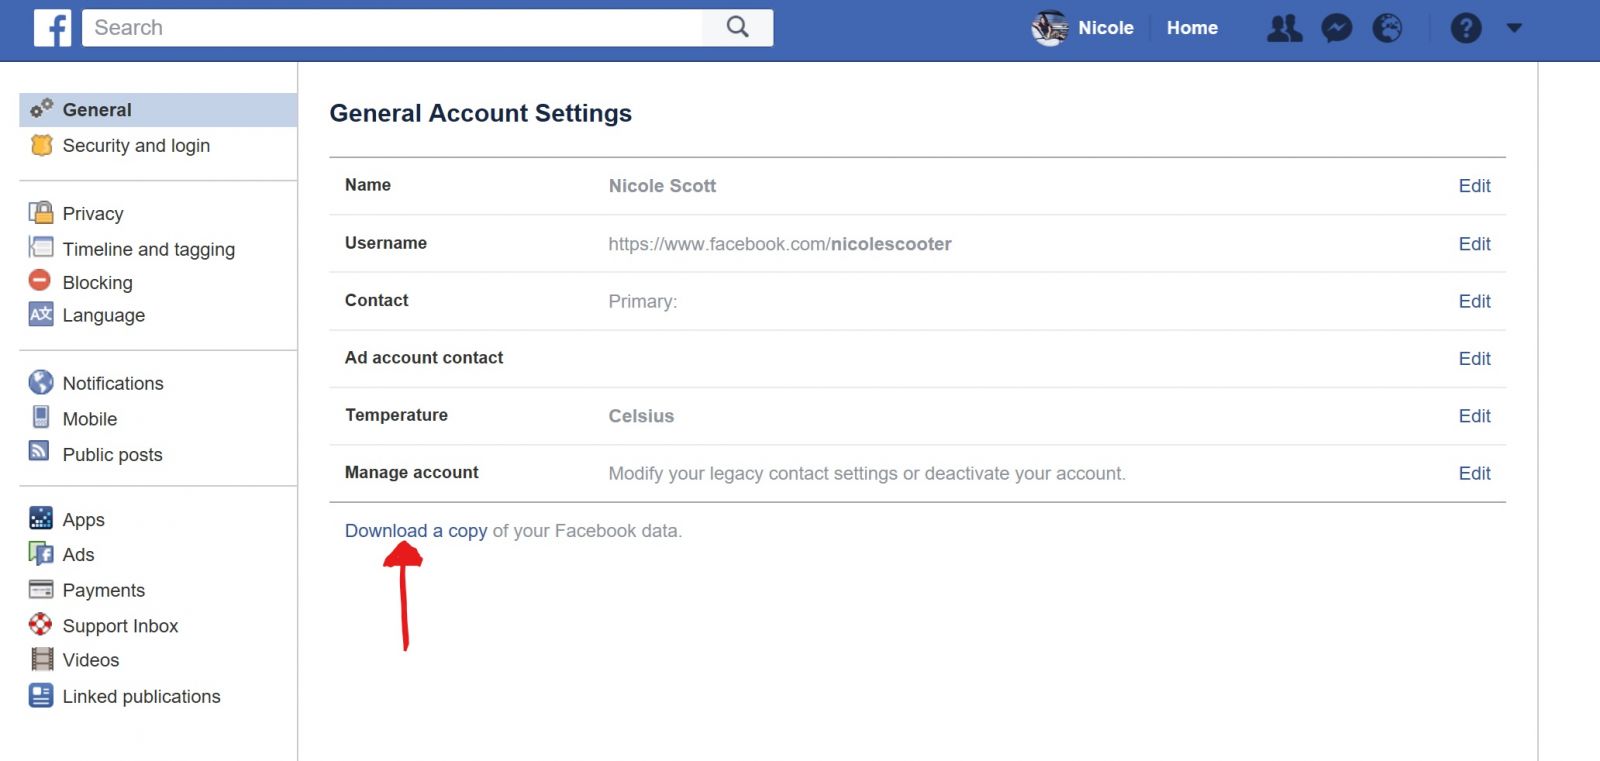This screenshot has height=761, width=1600.
Task: Edit the Temperature row
Action: (x=1474, y=416)
